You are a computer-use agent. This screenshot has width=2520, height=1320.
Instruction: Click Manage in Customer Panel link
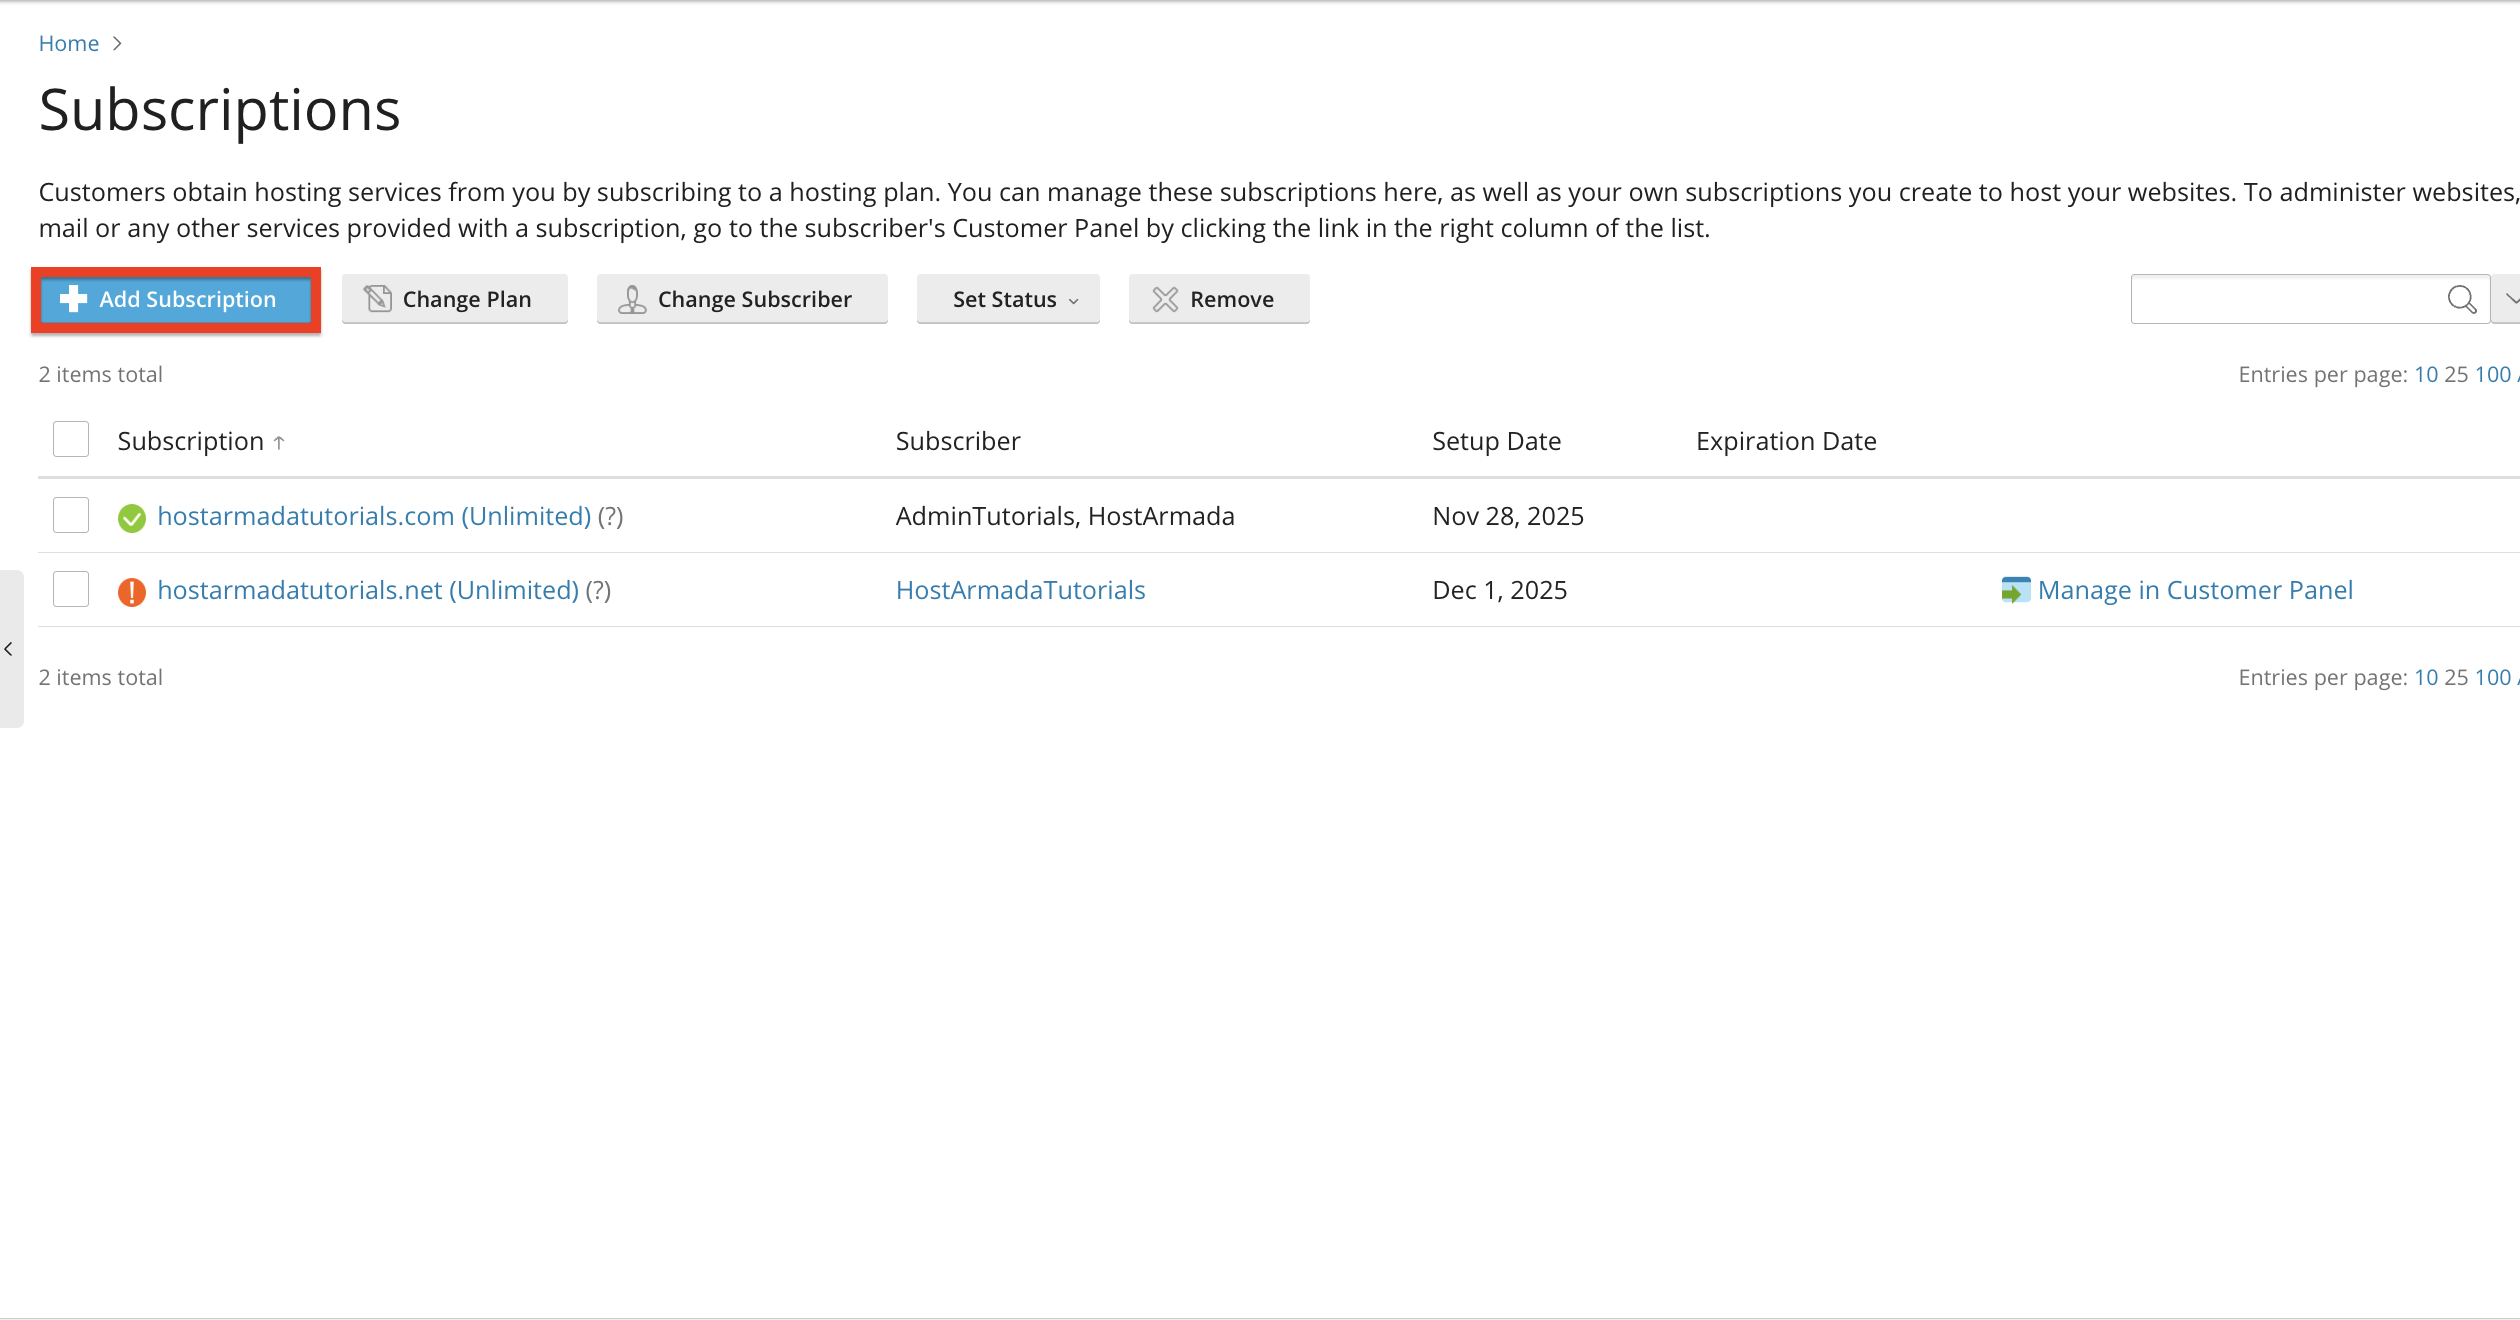2195,590
